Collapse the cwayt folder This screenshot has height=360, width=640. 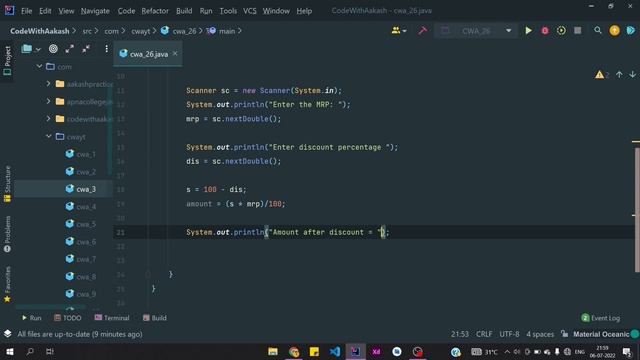pos(48,136)
